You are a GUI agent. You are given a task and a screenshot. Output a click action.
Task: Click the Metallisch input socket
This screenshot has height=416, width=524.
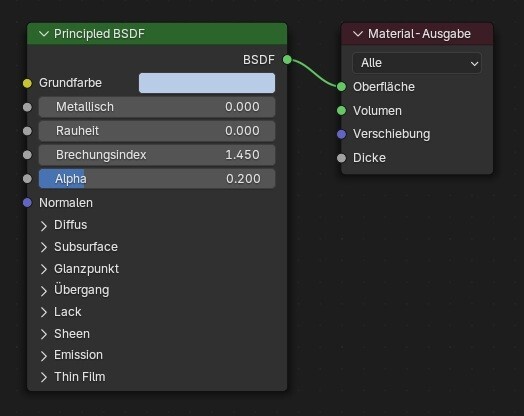click(27, 107)
